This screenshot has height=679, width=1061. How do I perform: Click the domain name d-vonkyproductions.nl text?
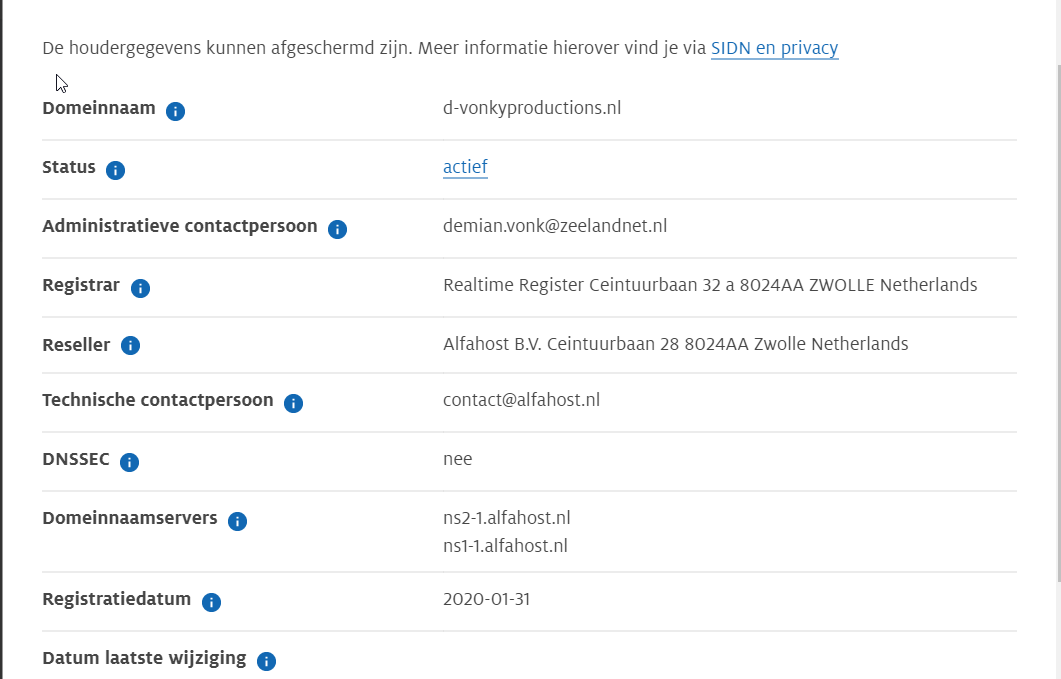coord(532,108)
